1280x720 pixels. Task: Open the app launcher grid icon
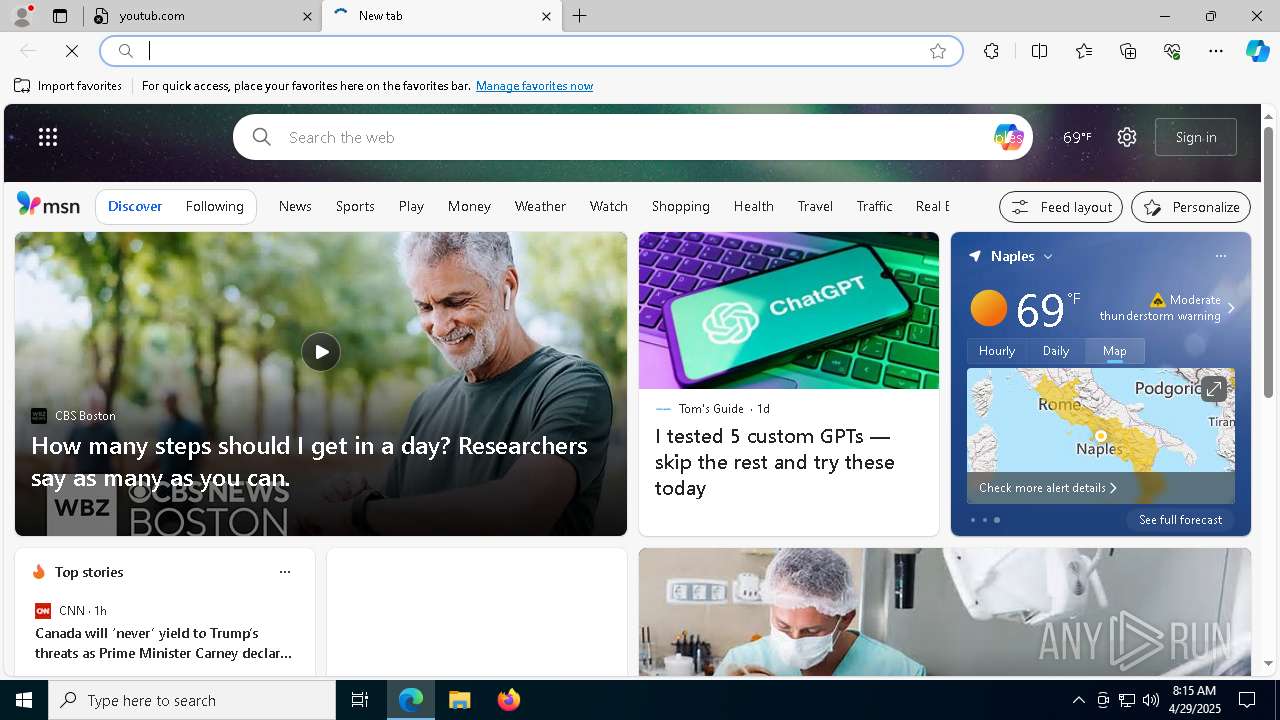[x=48, y=137]
